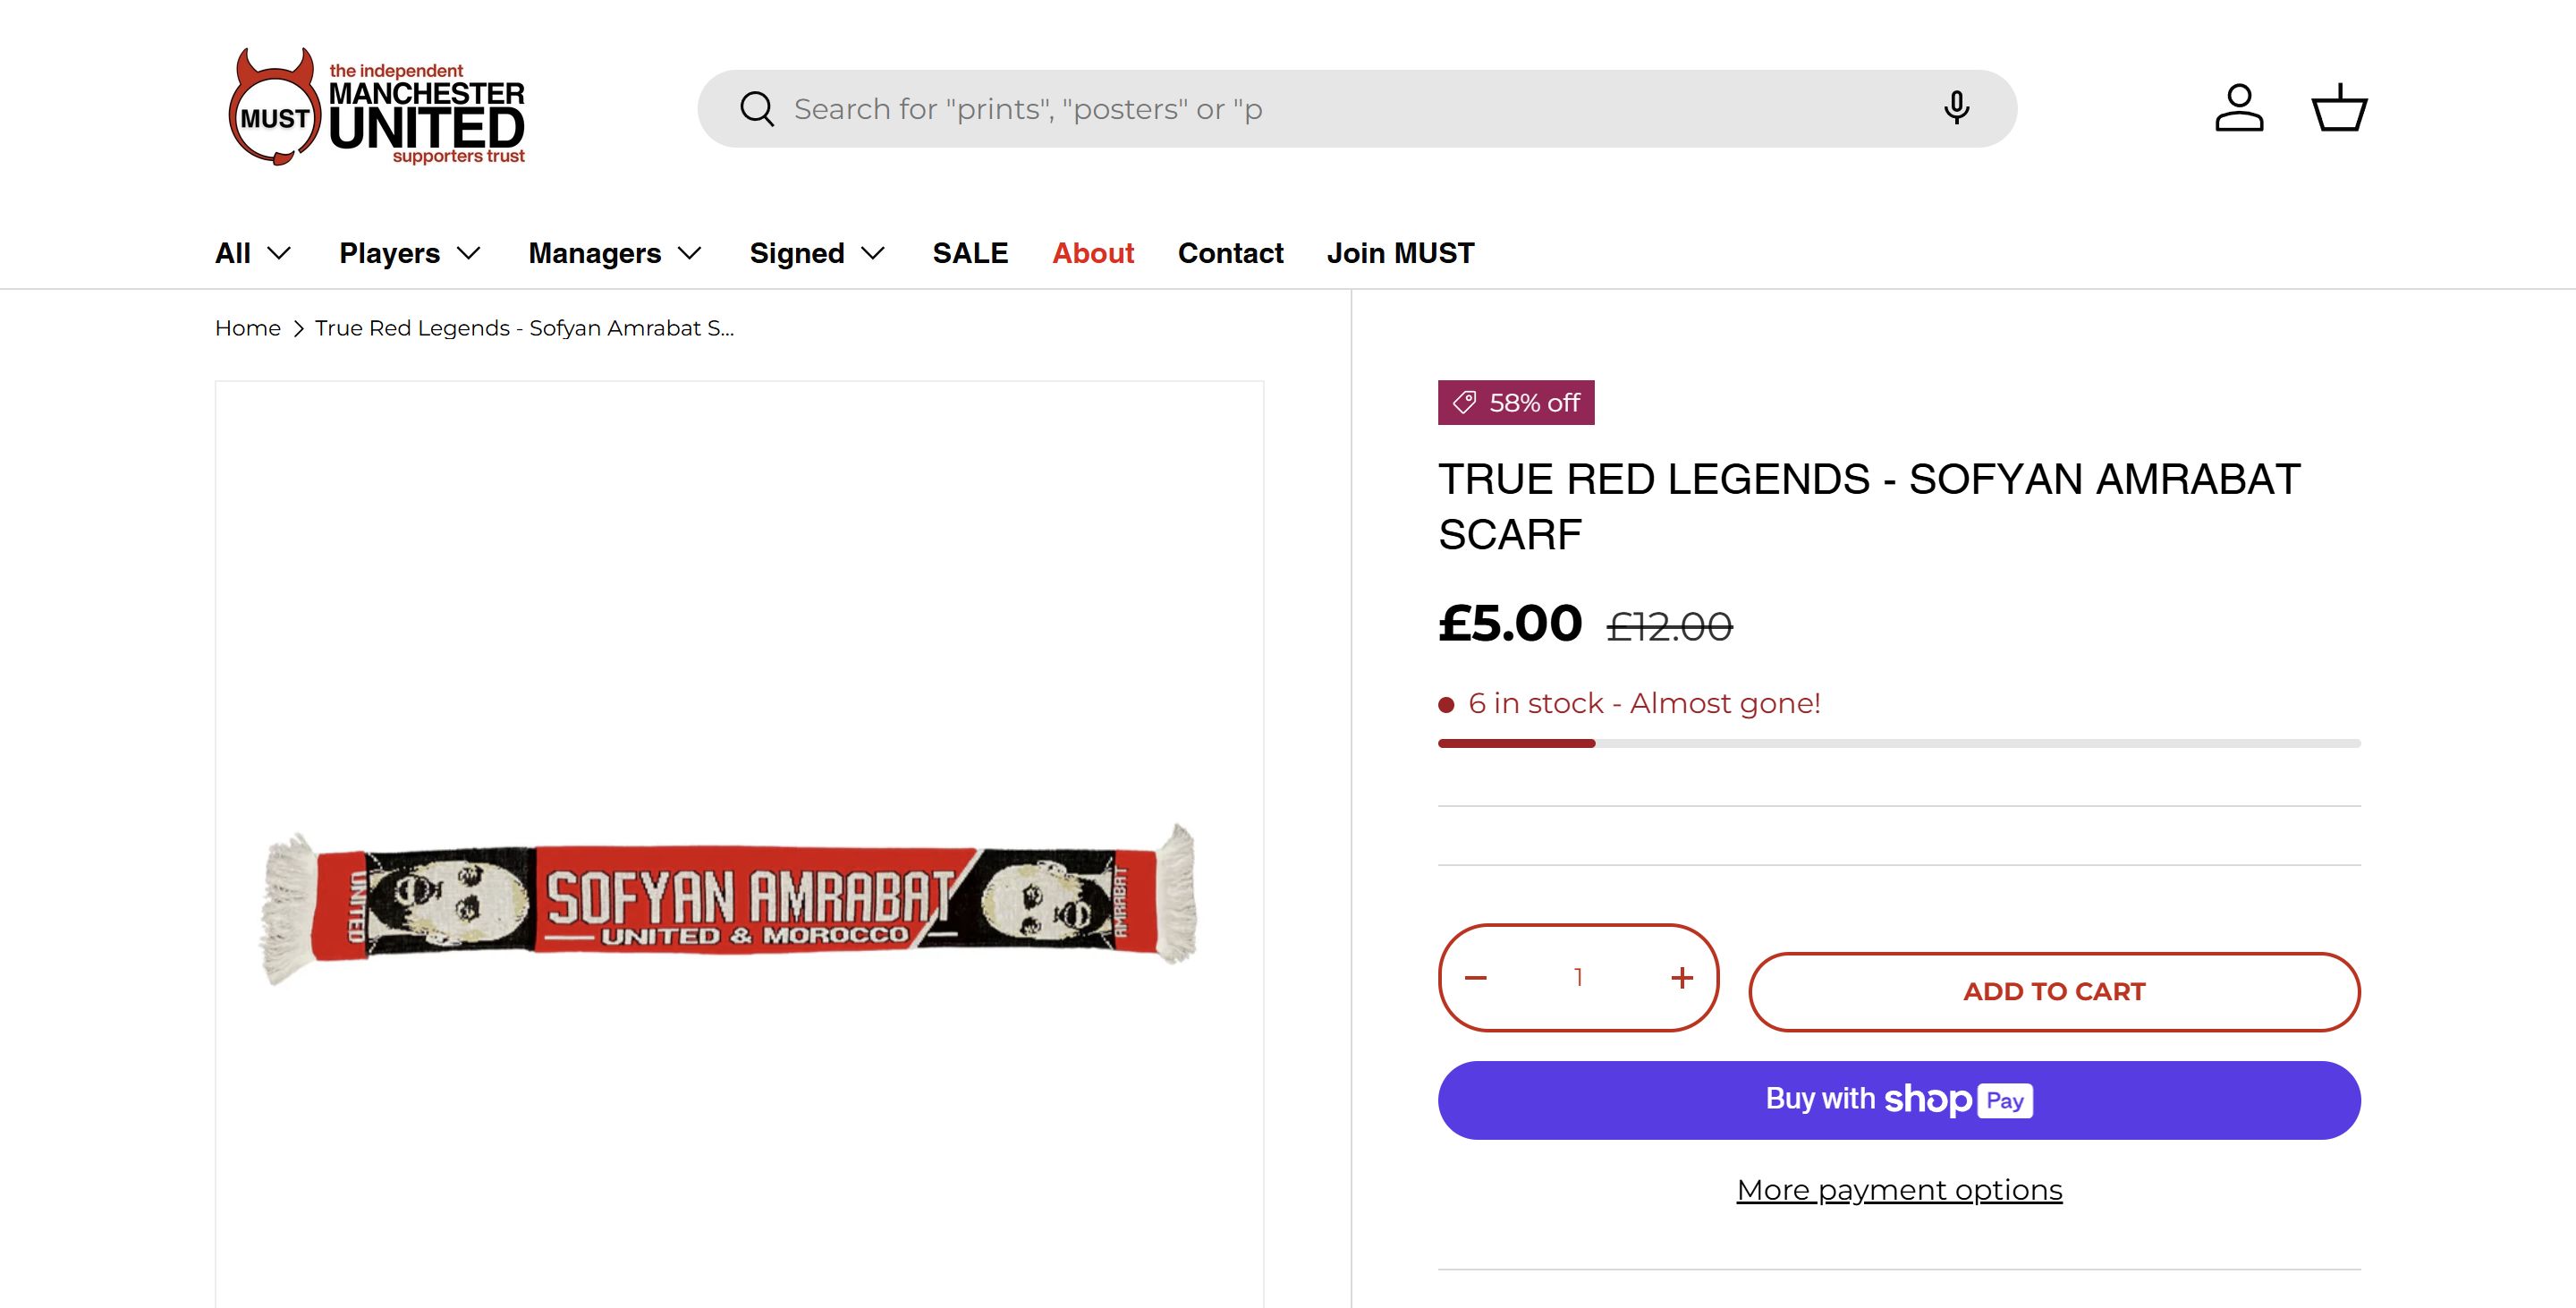The image size is (2576, 1308).
Task: Expand the All menu dropdown
Action: (x=253, y=253)
